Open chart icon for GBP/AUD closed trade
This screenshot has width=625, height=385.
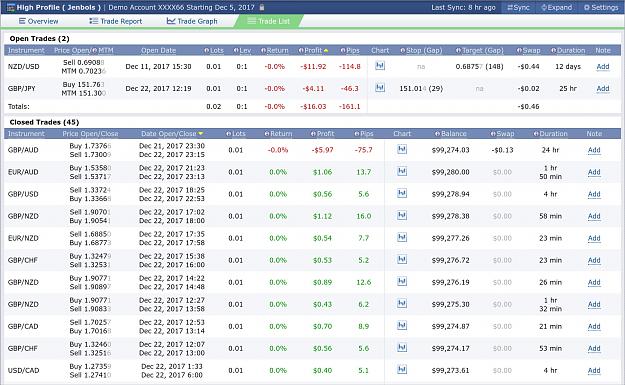pyautogui.click(x=402, y=149)
